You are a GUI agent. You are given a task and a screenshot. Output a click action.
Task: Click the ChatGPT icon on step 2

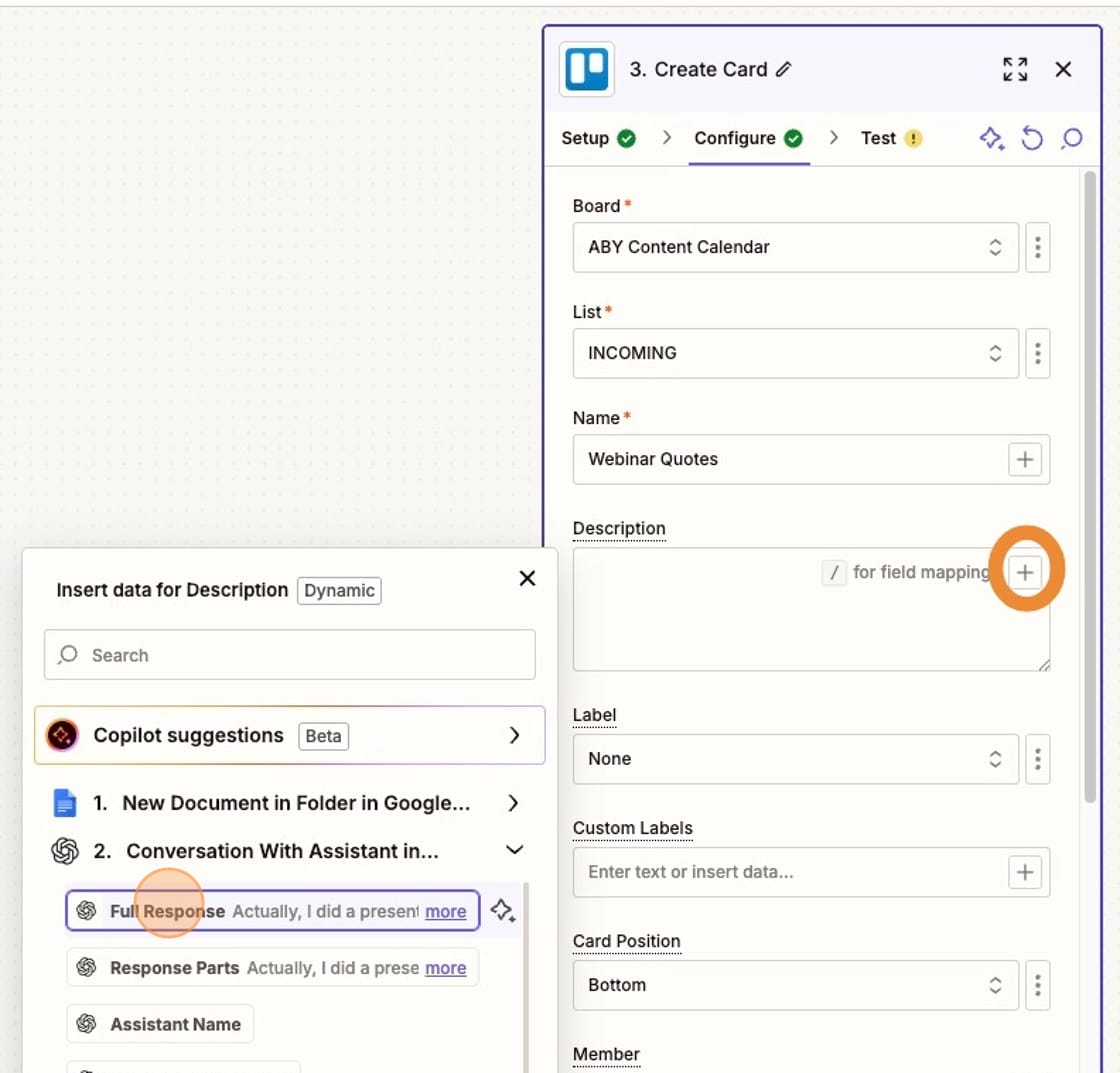click(66, 851)
